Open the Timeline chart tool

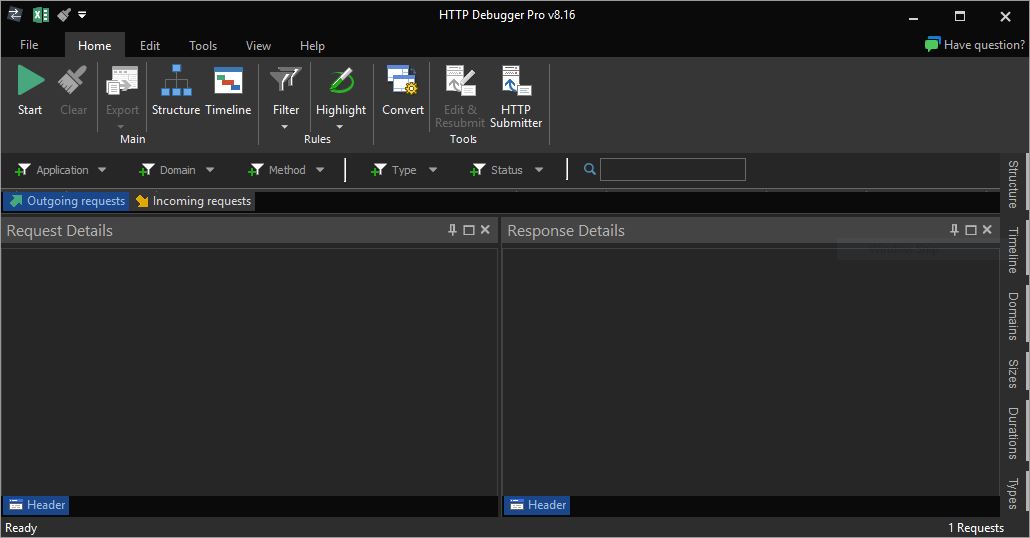click(x=228, y=91)
